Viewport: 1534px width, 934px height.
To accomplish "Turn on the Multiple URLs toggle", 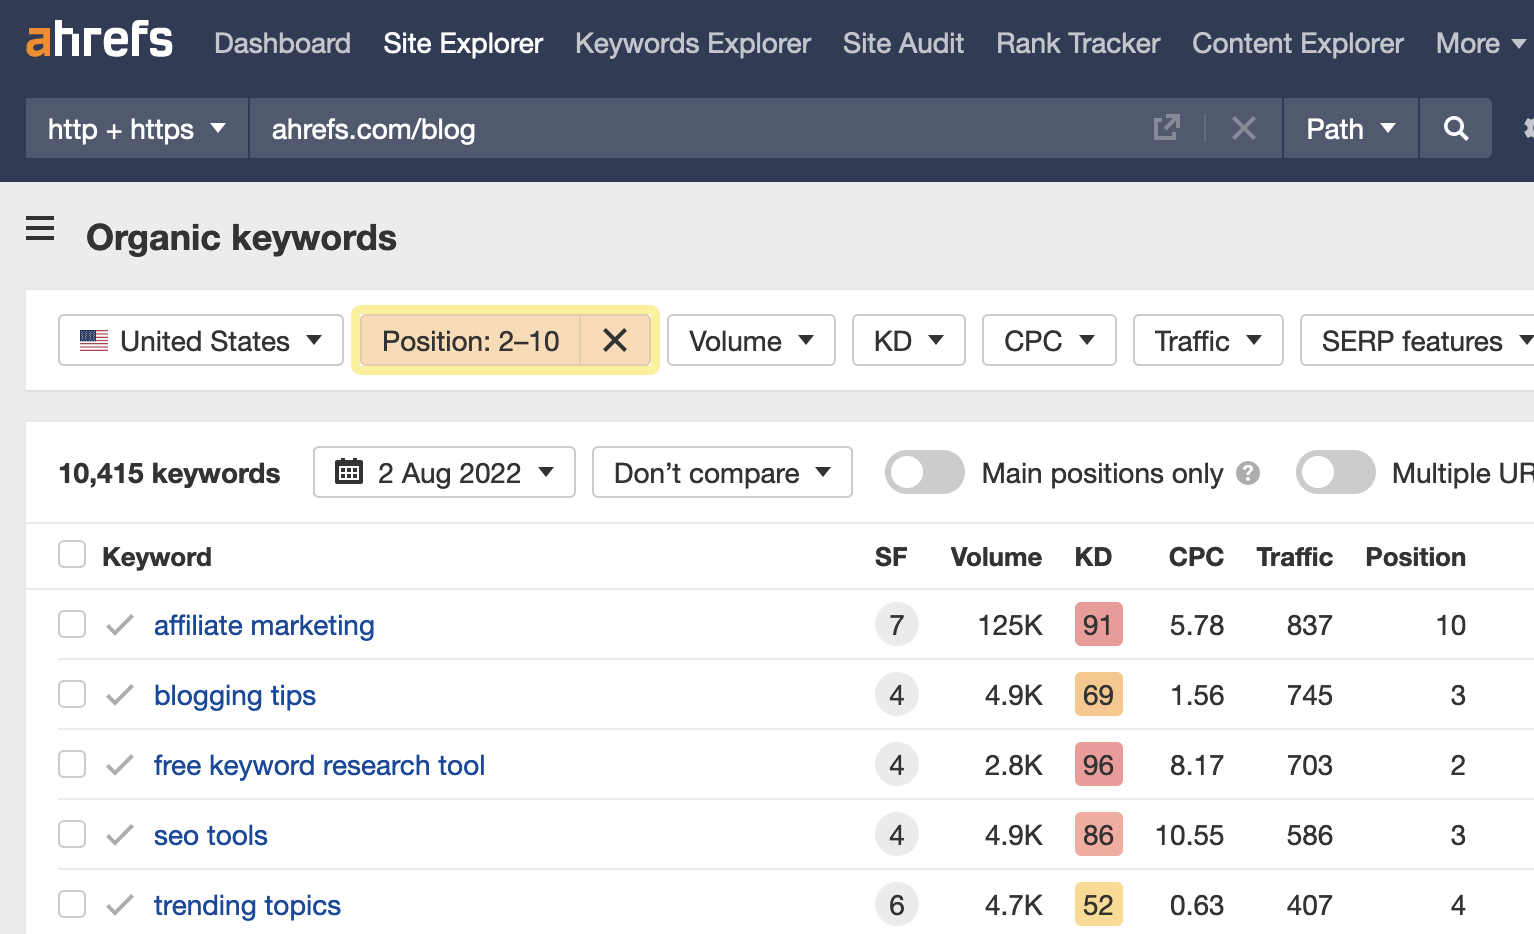I will [1335, 472].
